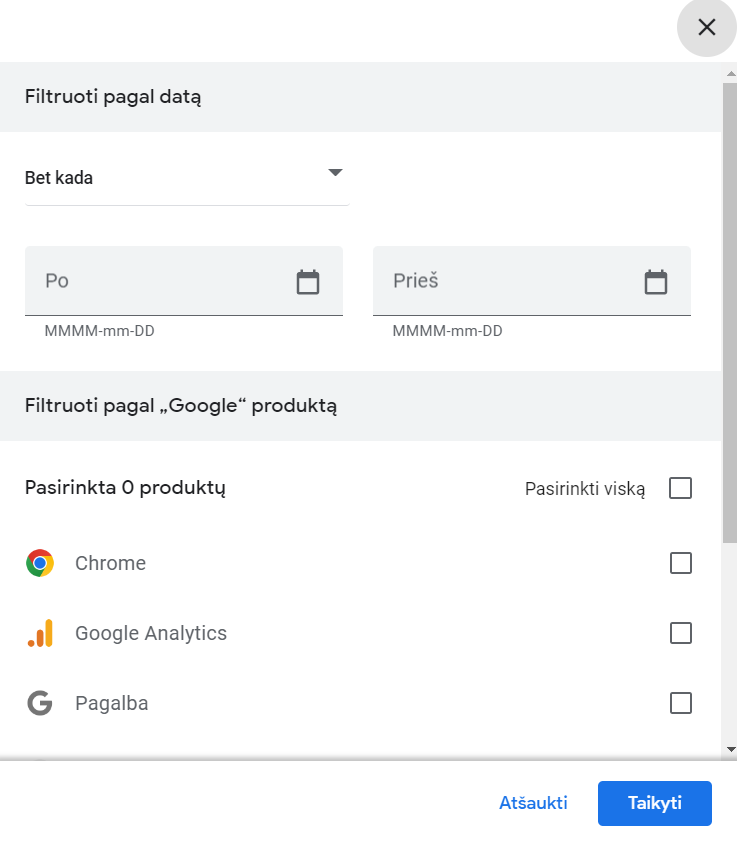
Task: Check the Pagalba checkbox
Action: click(681, 703)
